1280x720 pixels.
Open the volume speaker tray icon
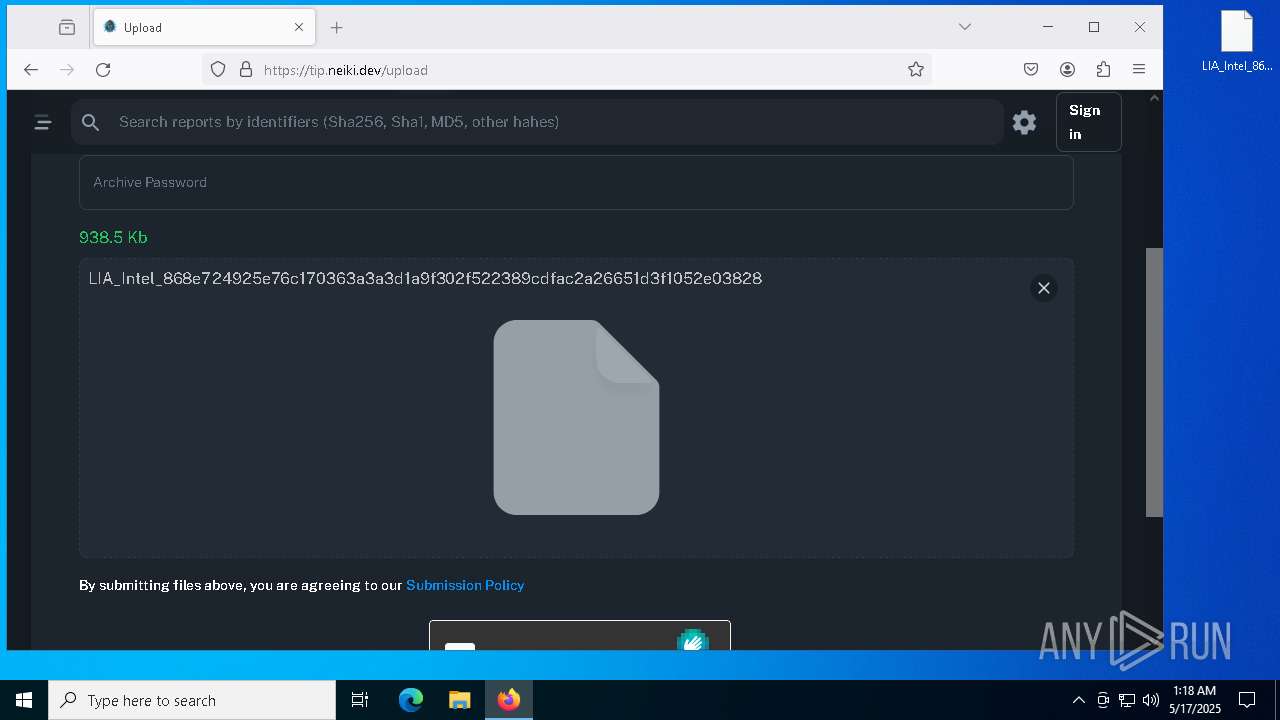point(1150,700)
